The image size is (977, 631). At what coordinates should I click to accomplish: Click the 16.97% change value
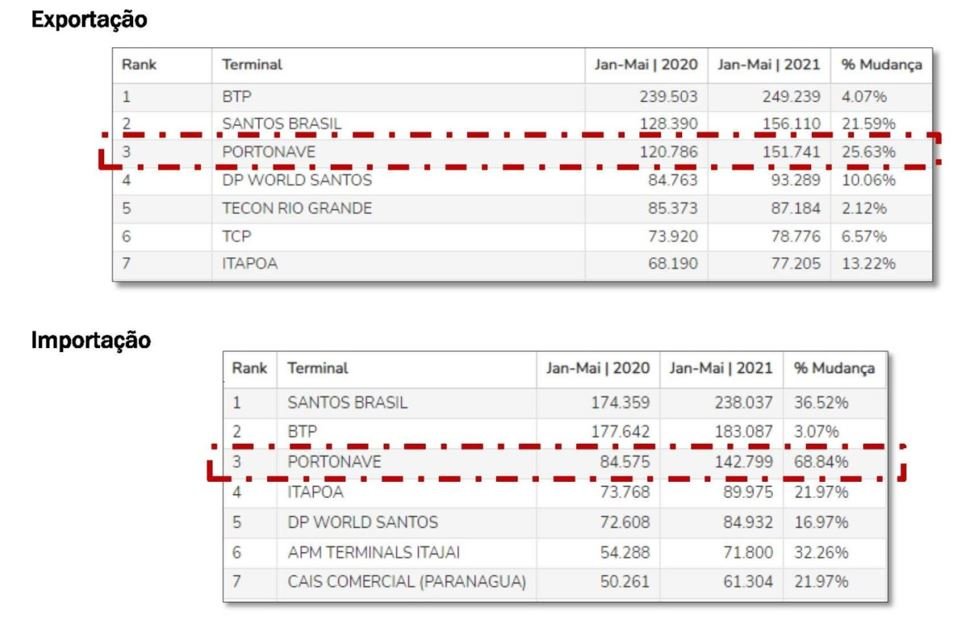821,522
